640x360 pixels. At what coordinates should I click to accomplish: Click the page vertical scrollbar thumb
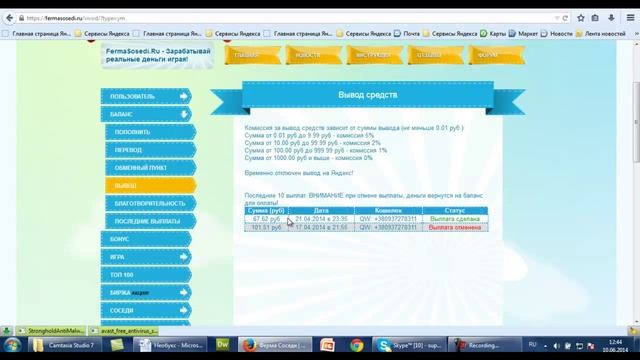(x=636, y=122)
